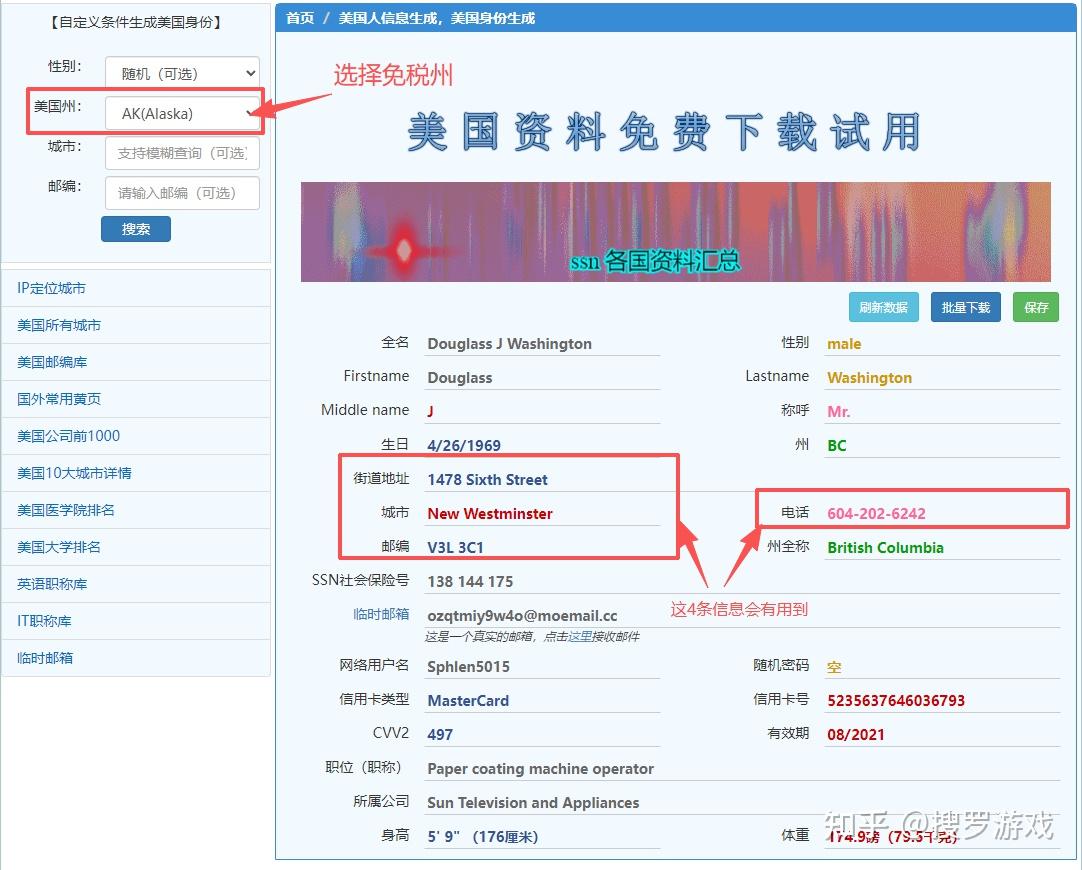Screen dimensions: 1082x870
Task: Open the 性别 gender dropdown
Action: 182,73
